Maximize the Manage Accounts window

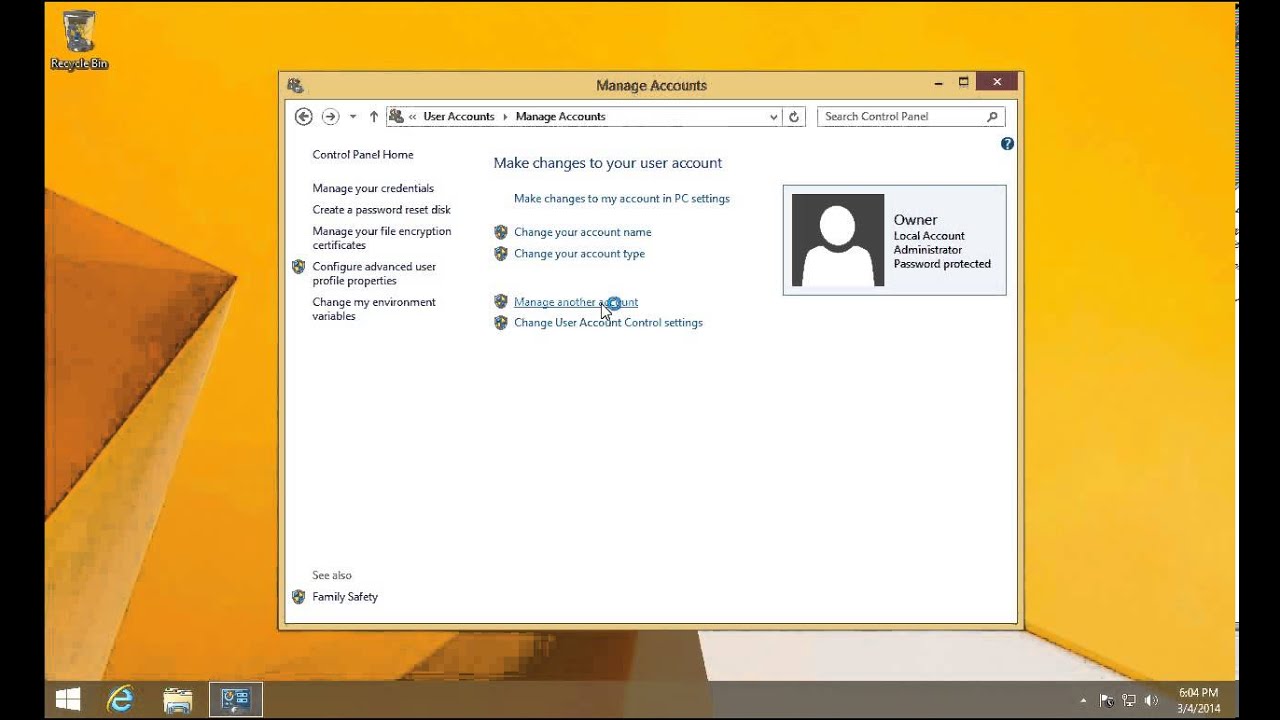[x=964, y=83]
